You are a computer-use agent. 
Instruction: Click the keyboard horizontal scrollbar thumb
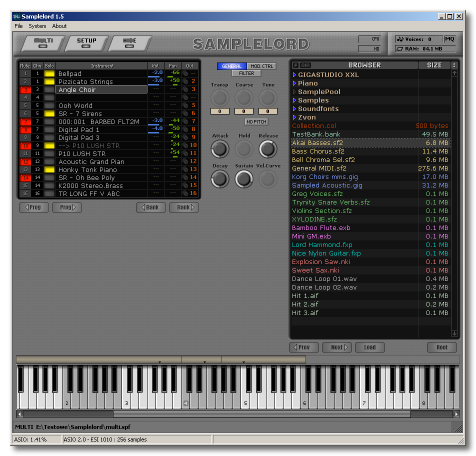tap(262, 414)
